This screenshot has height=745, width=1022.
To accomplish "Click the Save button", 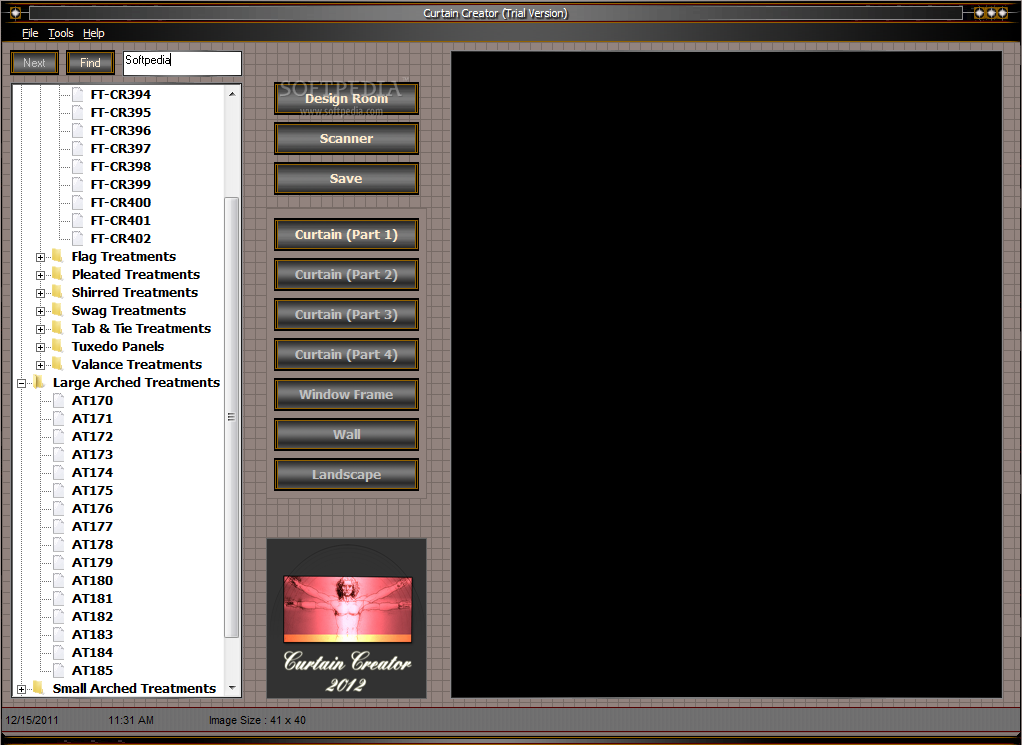I will point(346,179).
